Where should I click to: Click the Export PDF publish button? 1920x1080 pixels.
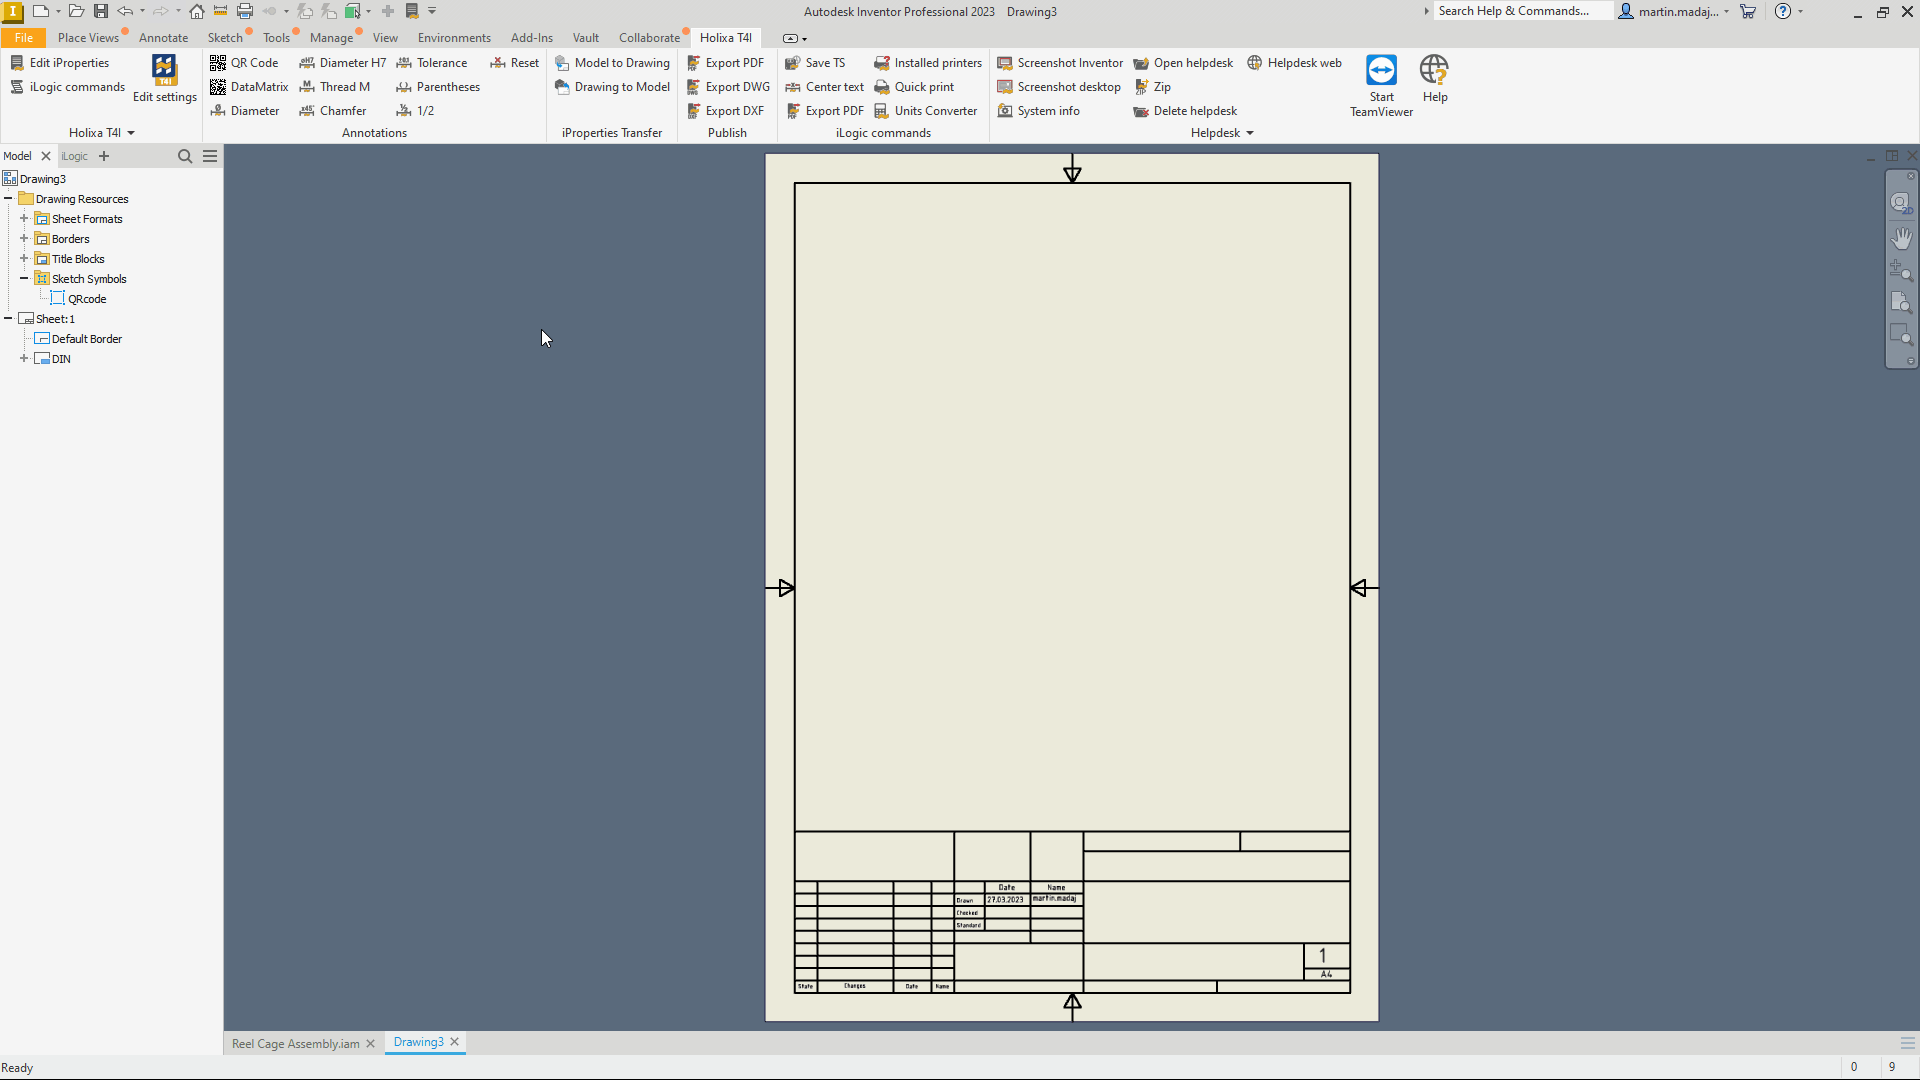pos(725,62)
